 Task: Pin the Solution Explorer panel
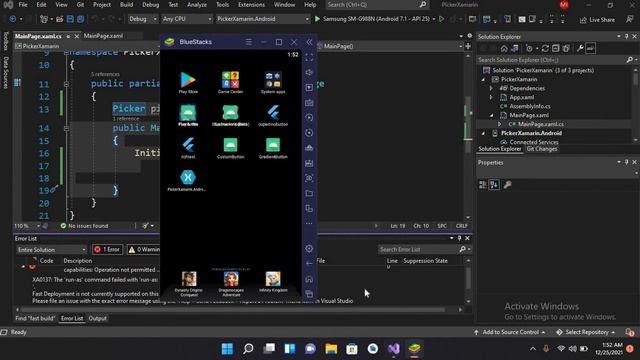point(627,37)
